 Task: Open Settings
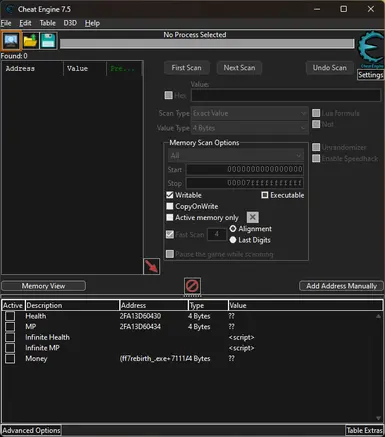pyautogui.click(x=371, y=75)
